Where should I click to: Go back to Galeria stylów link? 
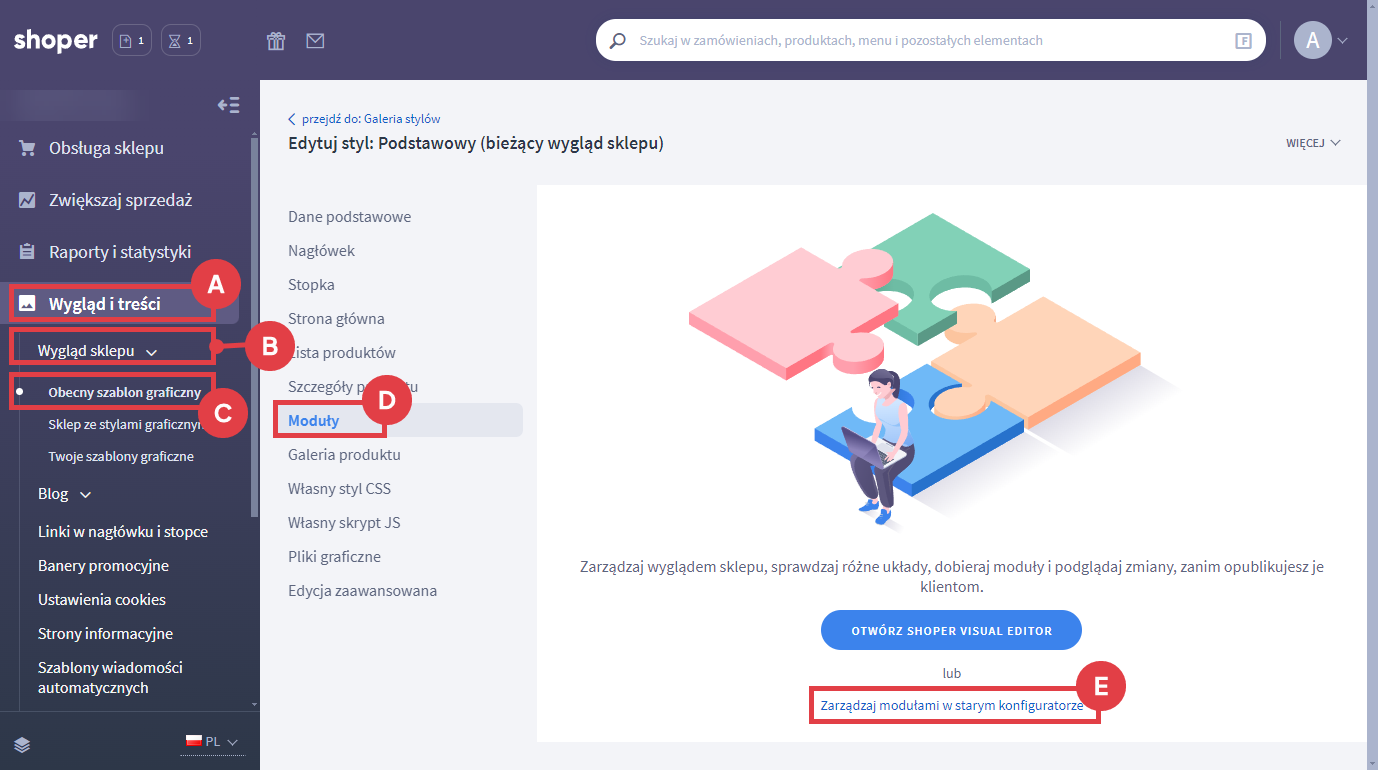(x=364, y=118)
